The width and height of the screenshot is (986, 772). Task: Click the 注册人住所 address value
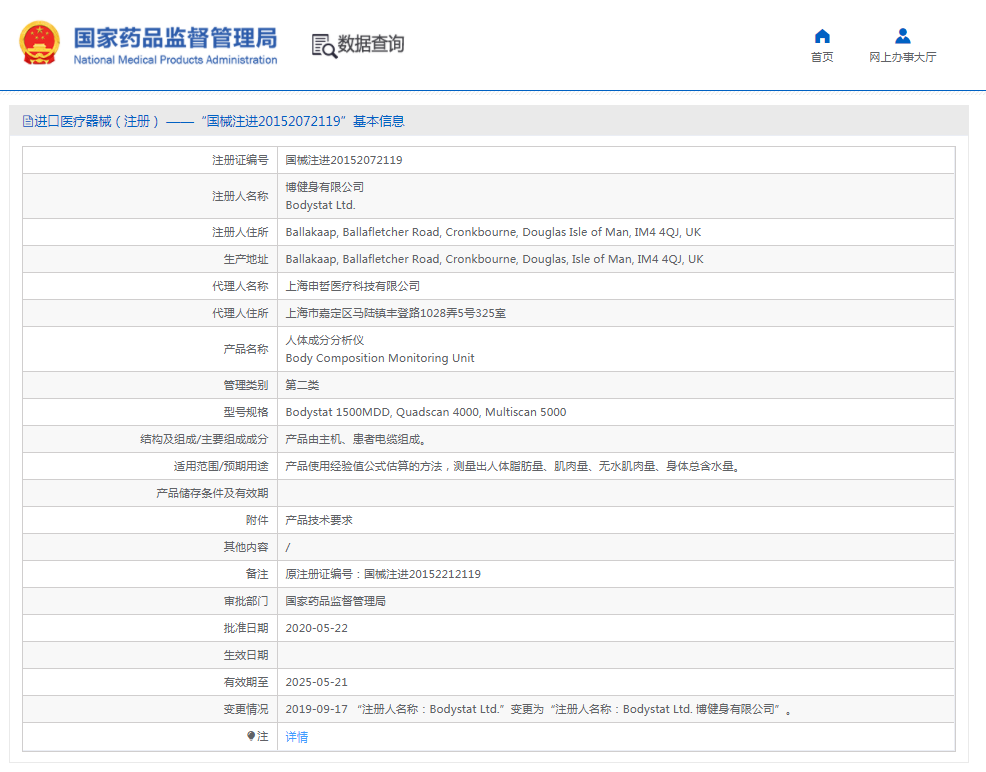point(493,232)
